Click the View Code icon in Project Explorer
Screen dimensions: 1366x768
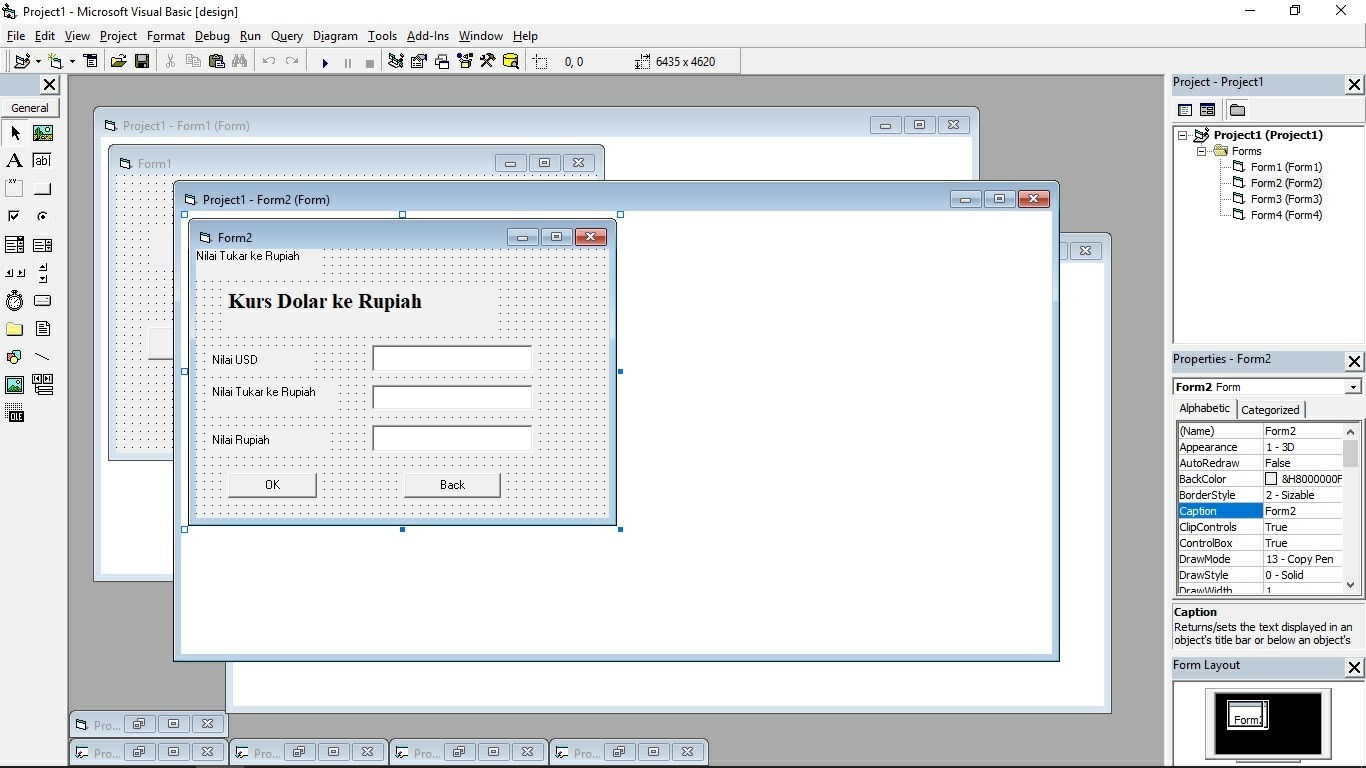pos(1185,110)
